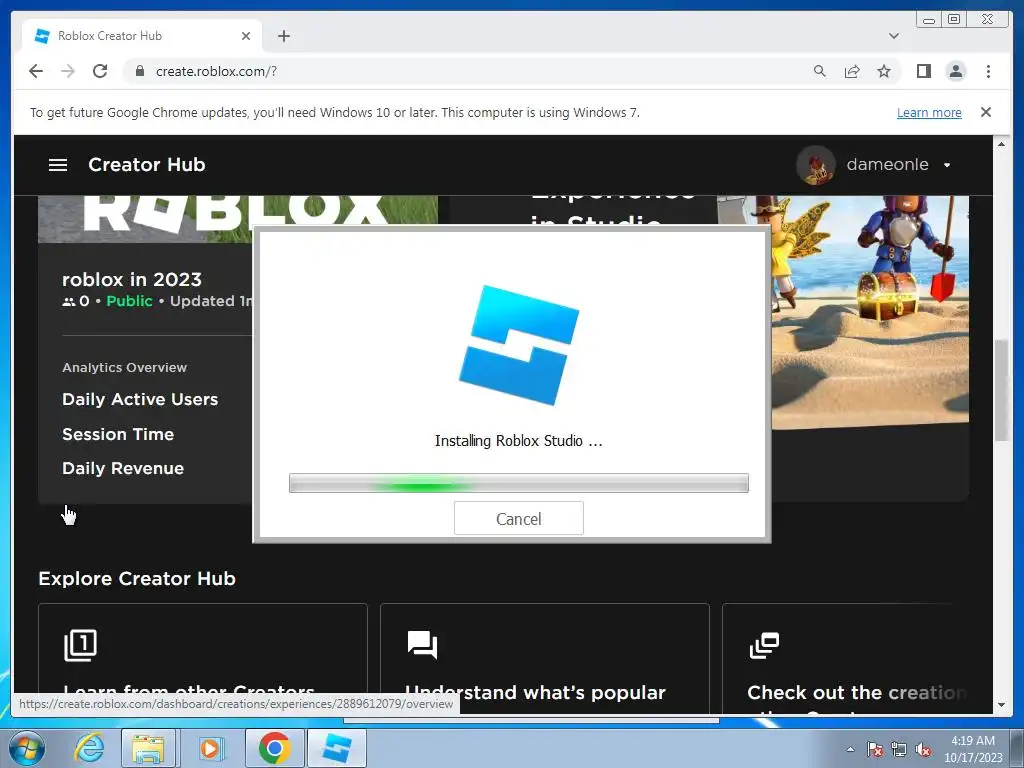This screenshot has height=768, width=1024.
Task: Click the Check out the creations stacked icon
Action: (x=764, y=645)
